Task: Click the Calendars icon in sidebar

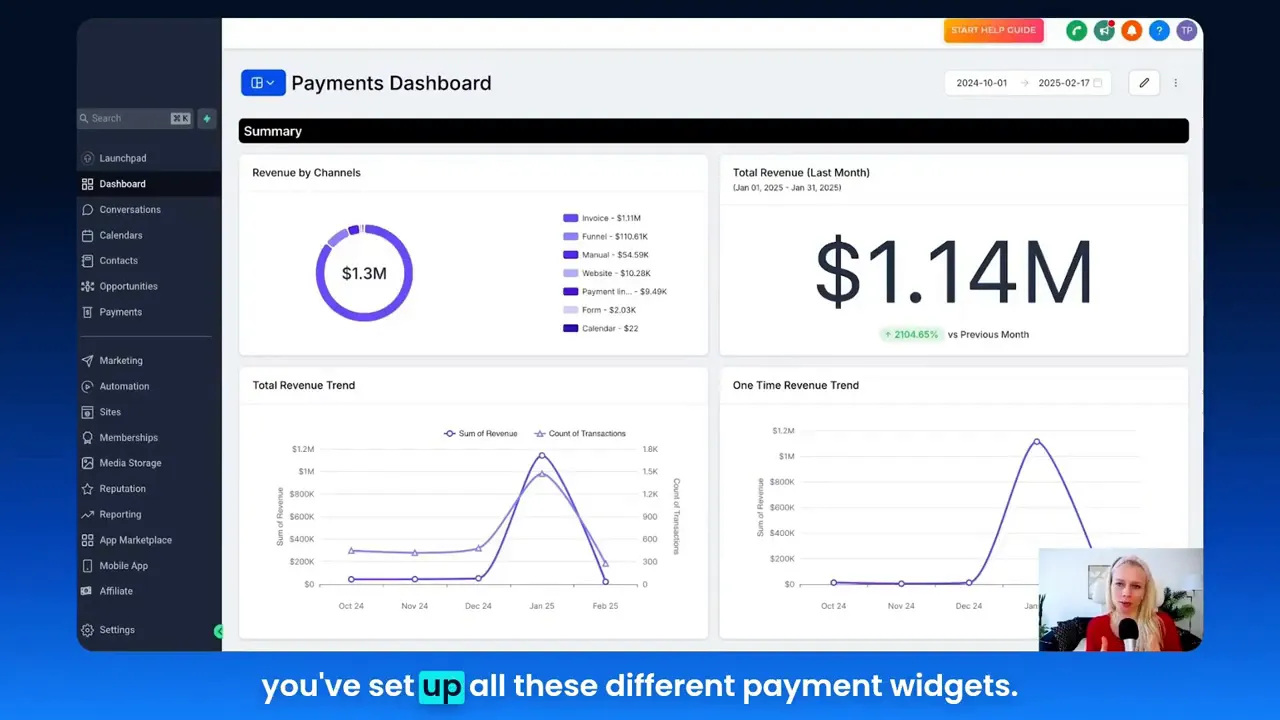Action: point(88,235)
